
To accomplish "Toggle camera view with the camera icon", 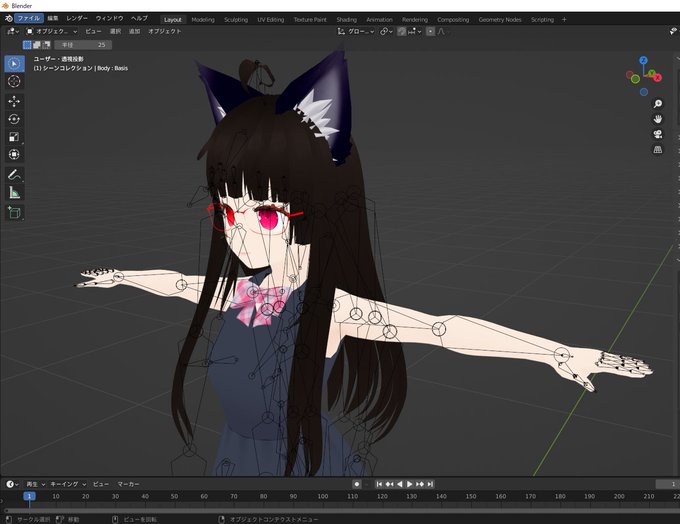I will tap(658, 134).
